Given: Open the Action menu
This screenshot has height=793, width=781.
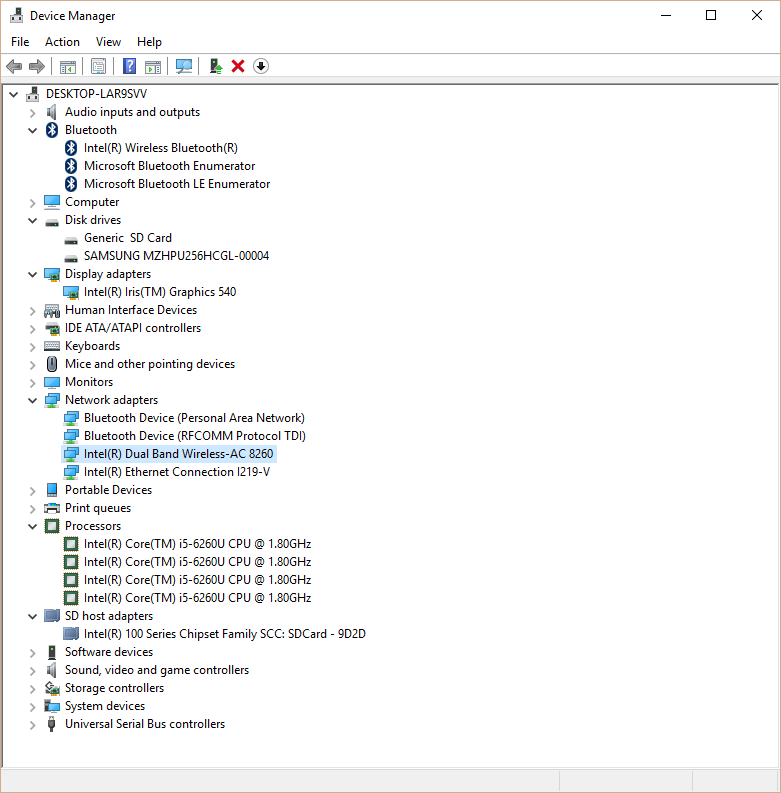Looking at the screenshot, I should (62, 42).
